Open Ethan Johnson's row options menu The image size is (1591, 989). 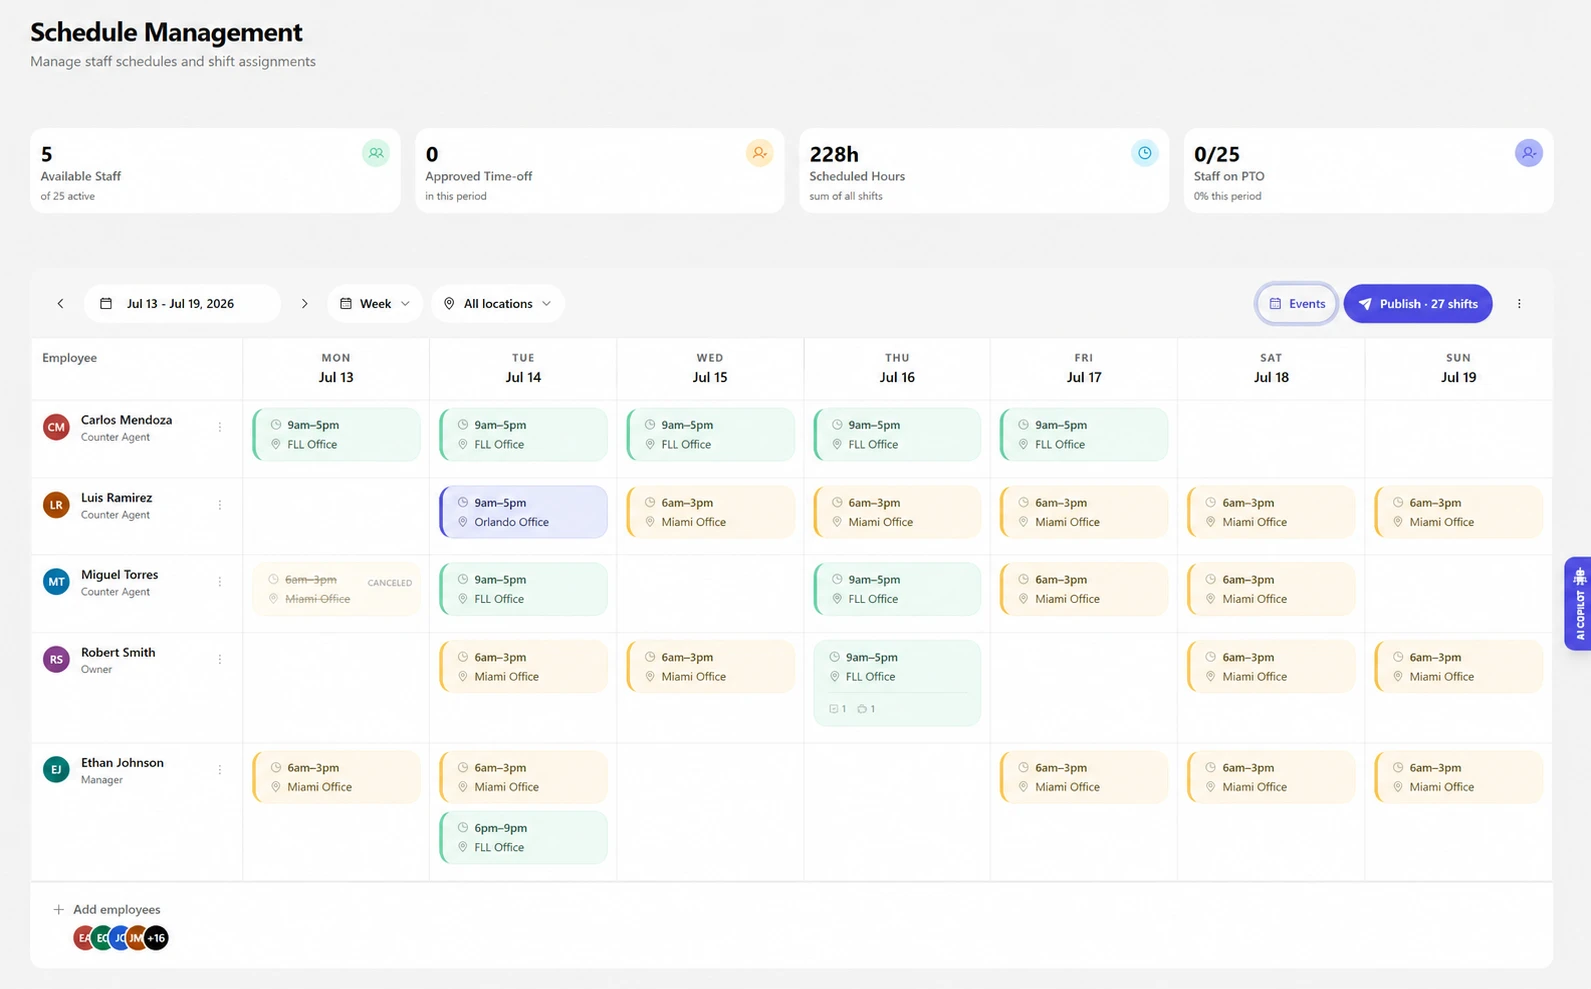tap(220, 770)
